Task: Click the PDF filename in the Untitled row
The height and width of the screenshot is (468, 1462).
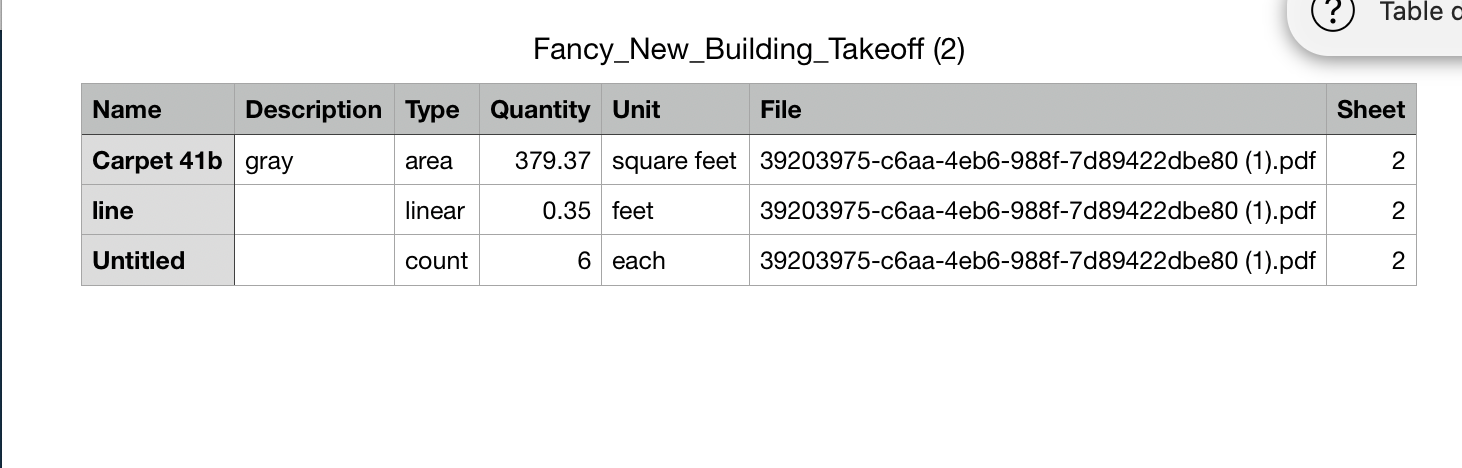Action: tap(1037, 260)
